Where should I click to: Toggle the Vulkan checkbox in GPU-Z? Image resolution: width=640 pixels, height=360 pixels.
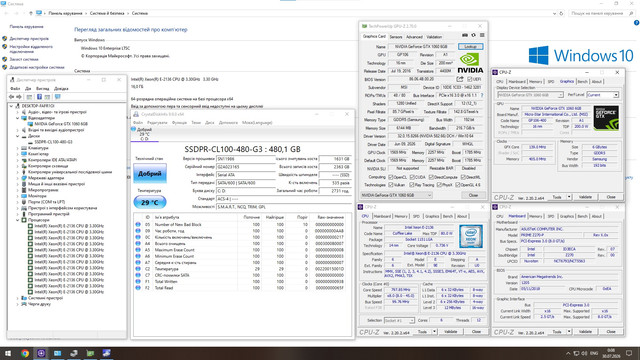click(391, 185)
